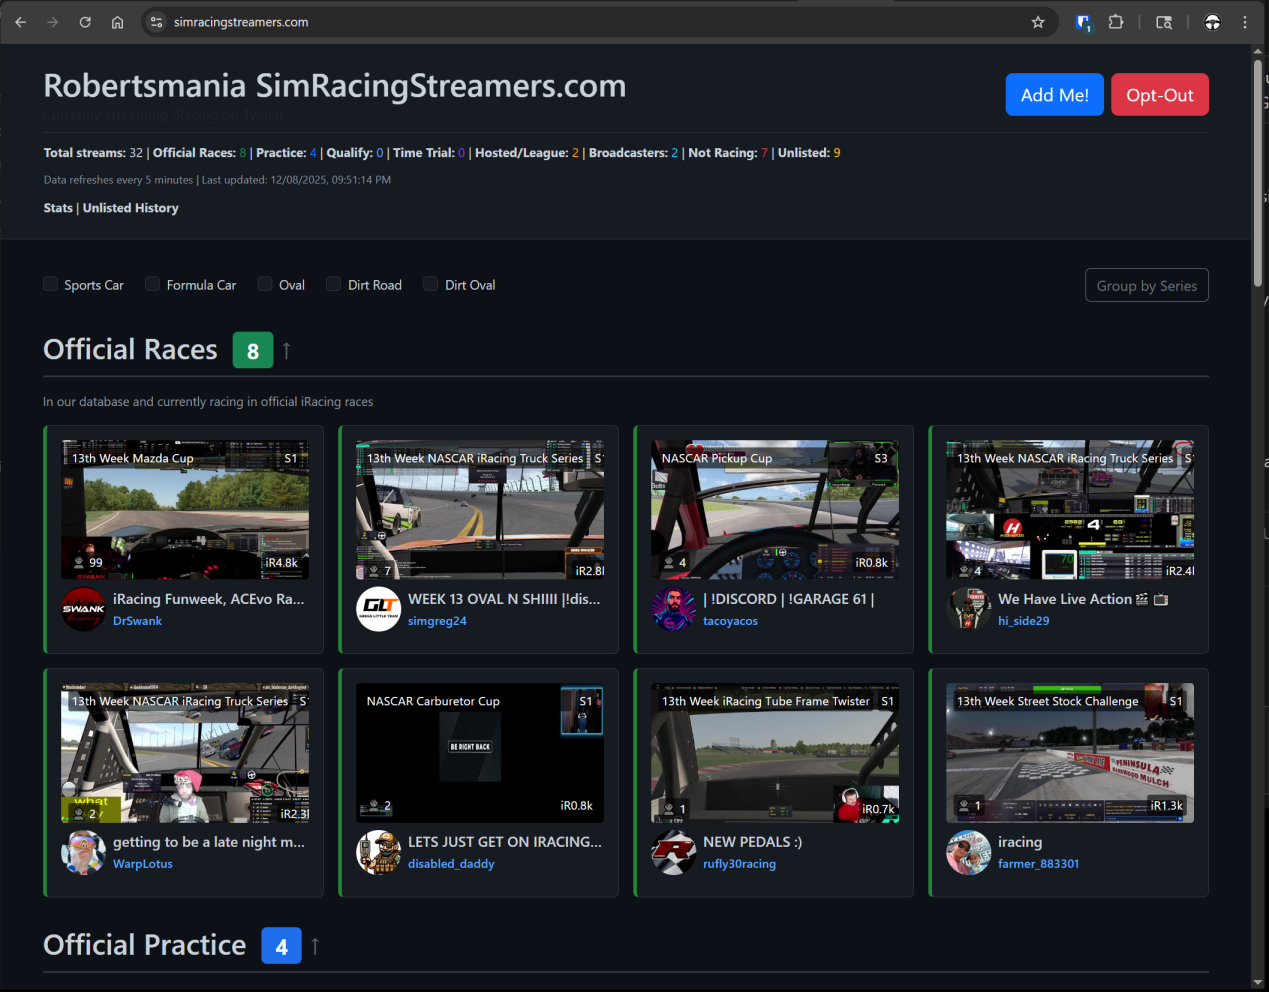Enable the Sports Car filter checkbox
Image resolution: width=1269 pixels, height=992 pixels.
click(x=51, y=284)
